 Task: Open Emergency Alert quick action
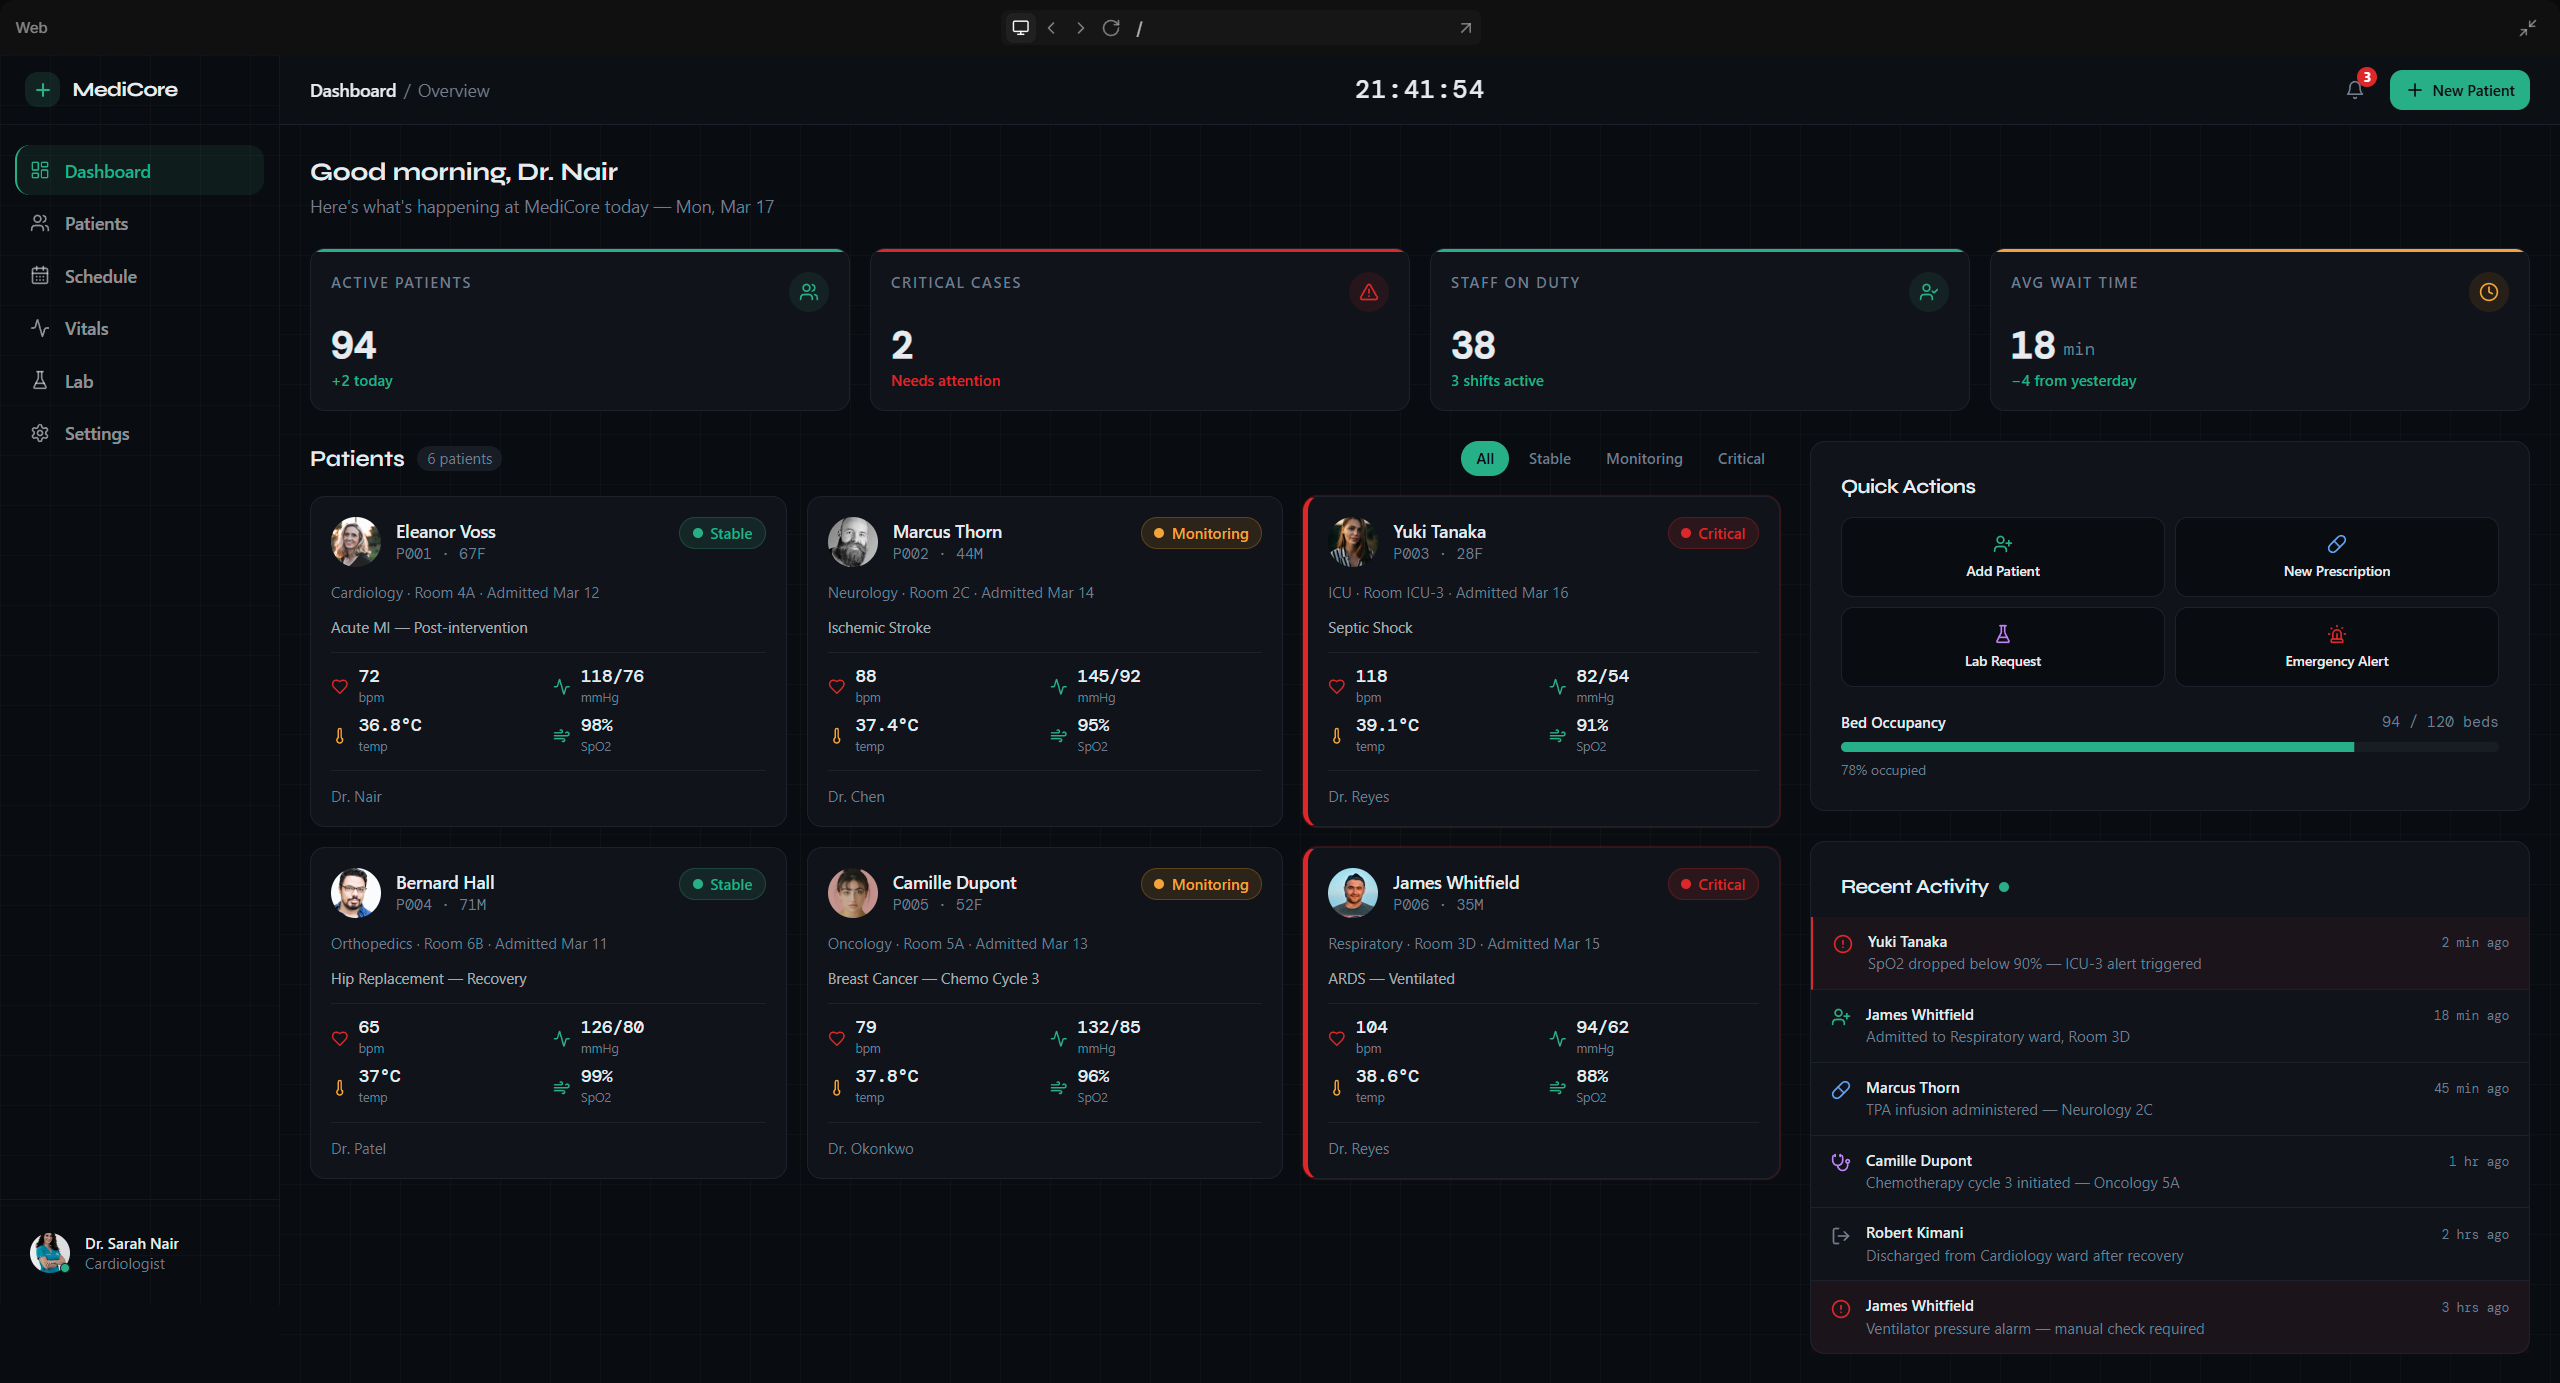[x=2336, y=647]
